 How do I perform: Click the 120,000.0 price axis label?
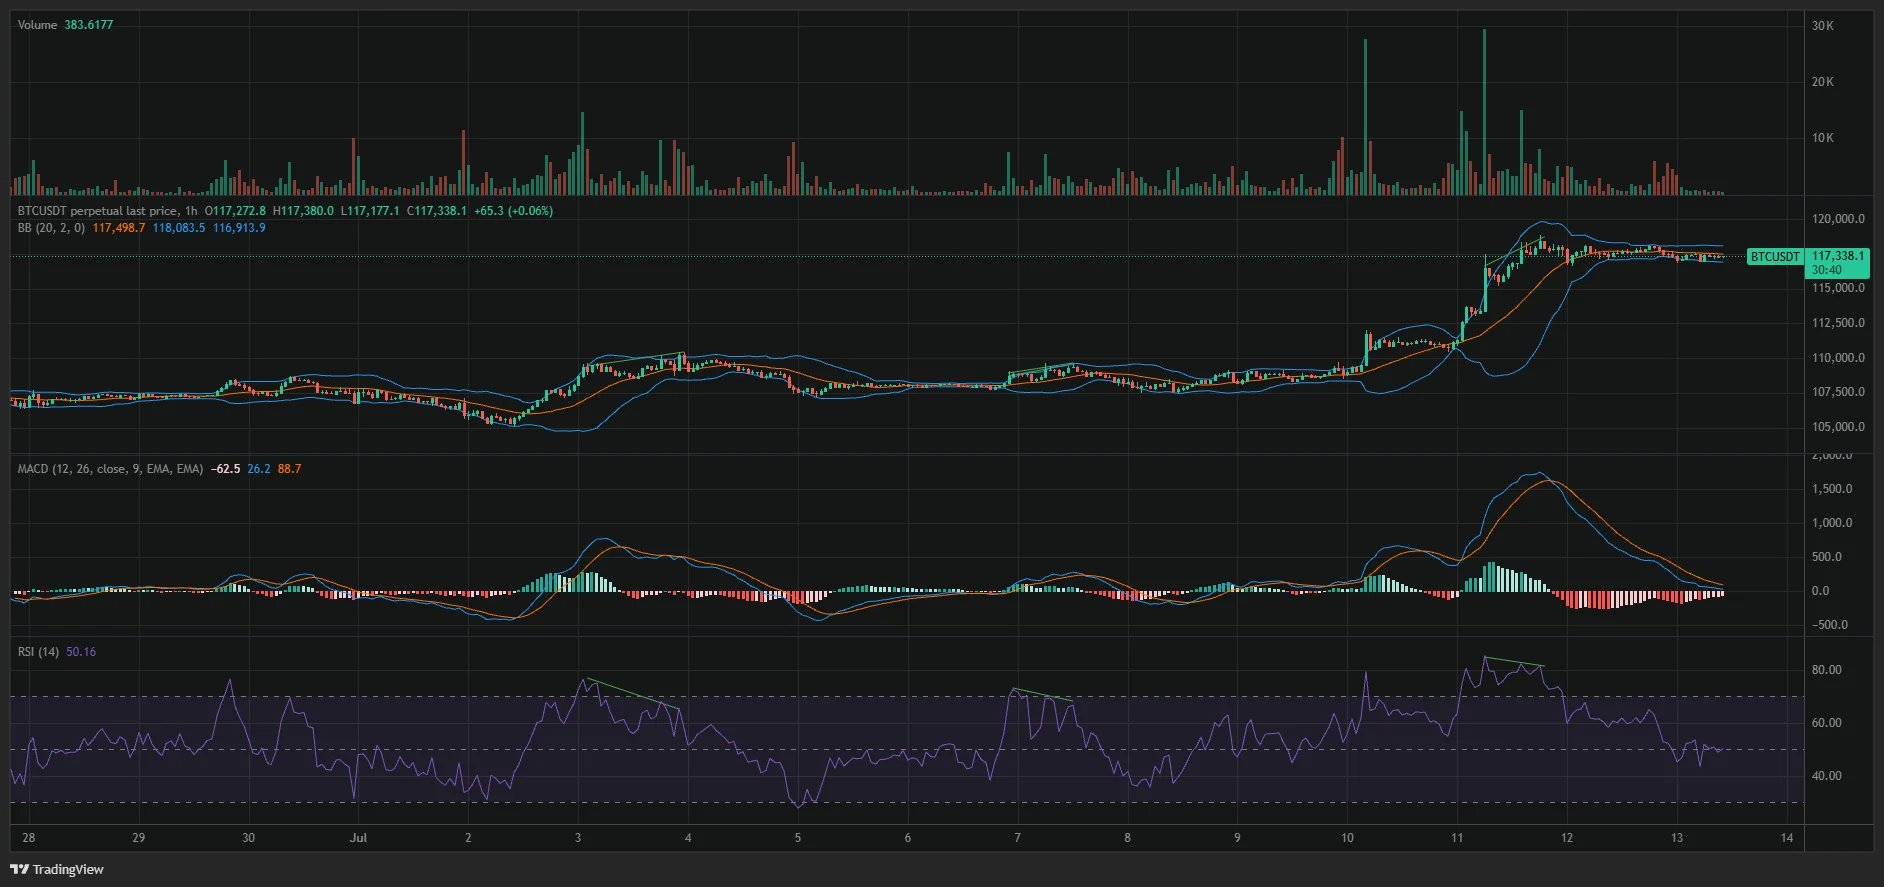click(1838, 219)
